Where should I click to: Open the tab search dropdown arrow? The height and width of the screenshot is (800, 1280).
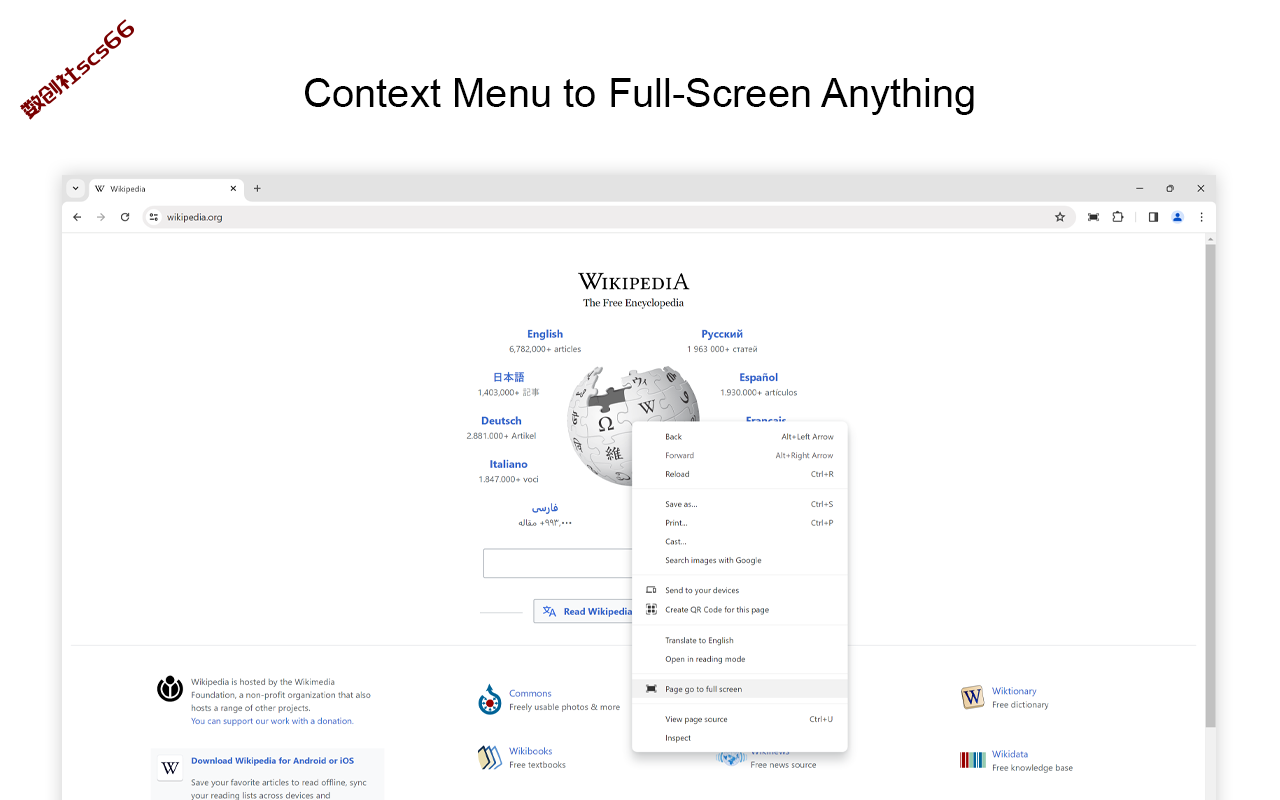pyautogui.click(x=75, y=188)
